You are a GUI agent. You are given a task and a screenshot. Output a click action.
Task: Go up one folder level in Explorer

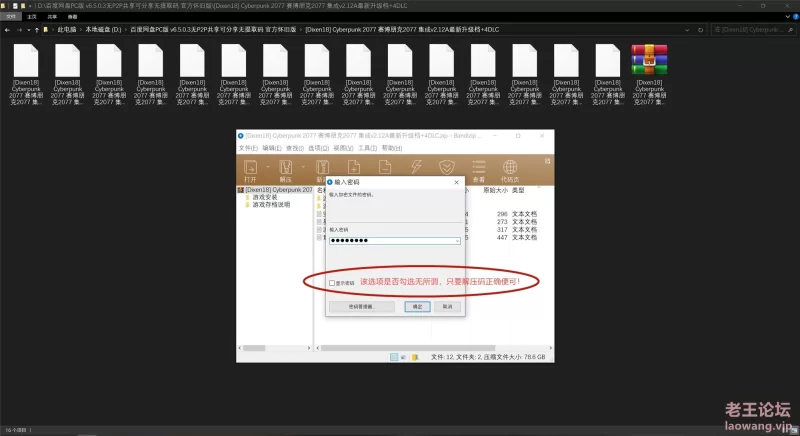tap(37, 30)
